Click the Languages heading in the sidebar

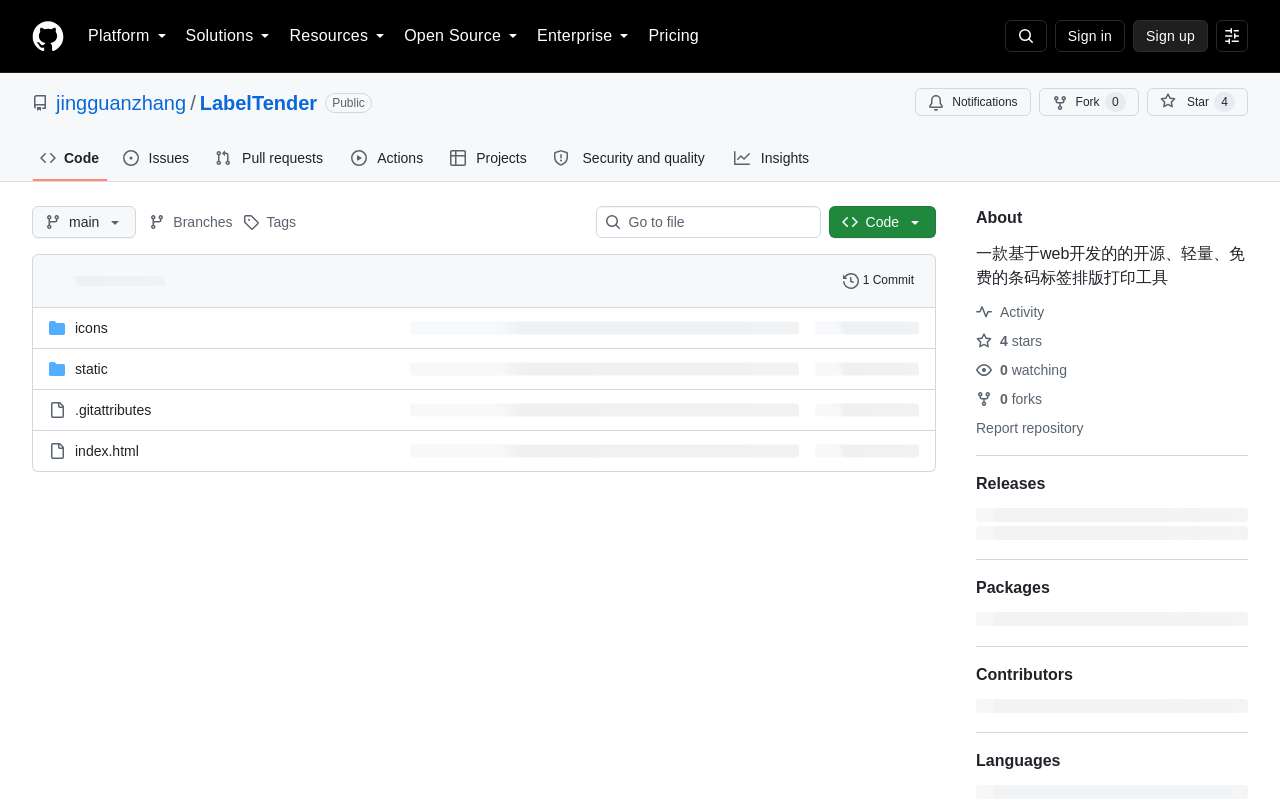point(1018,761)
